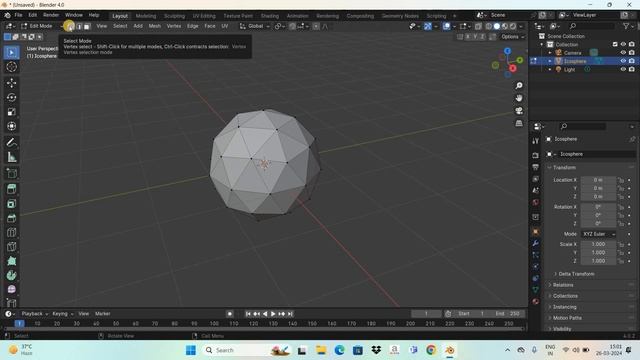Select the Move tool
Viewport: 640px width, 360px height.
coord(11,83)
